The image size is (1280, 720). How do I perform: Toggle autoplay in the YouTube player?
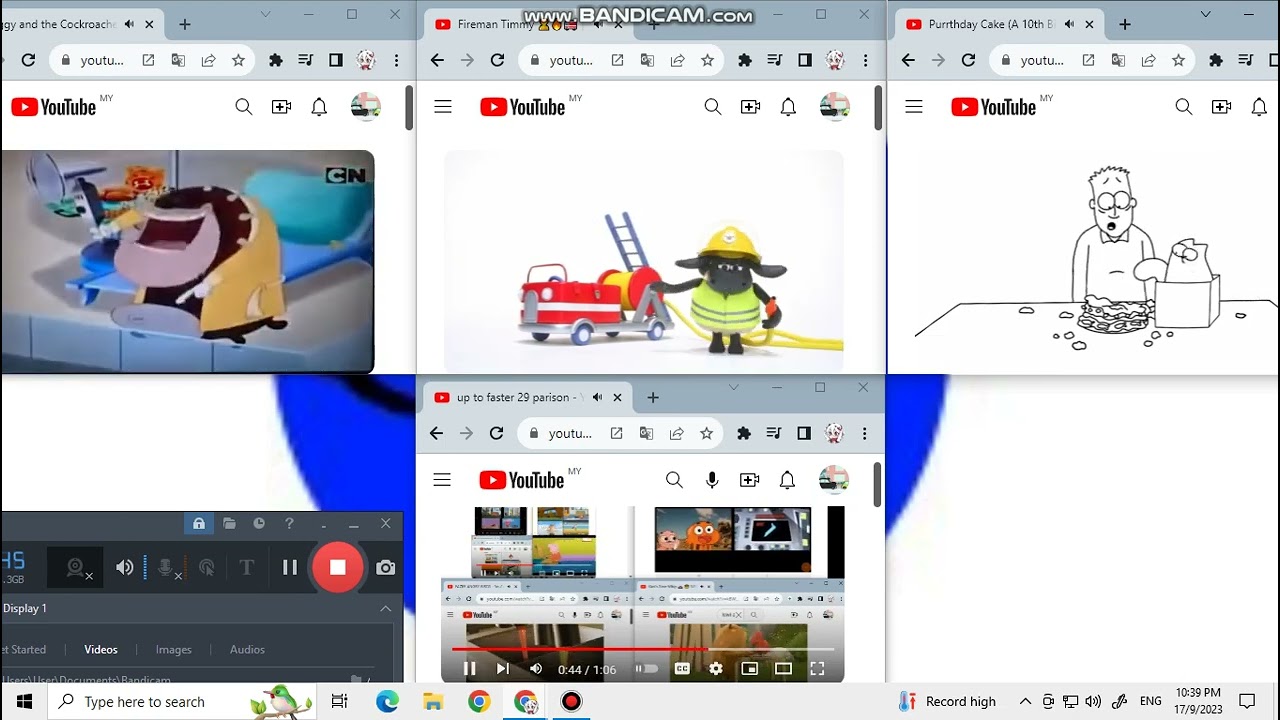pyautogui.click(x=647, y=669)
